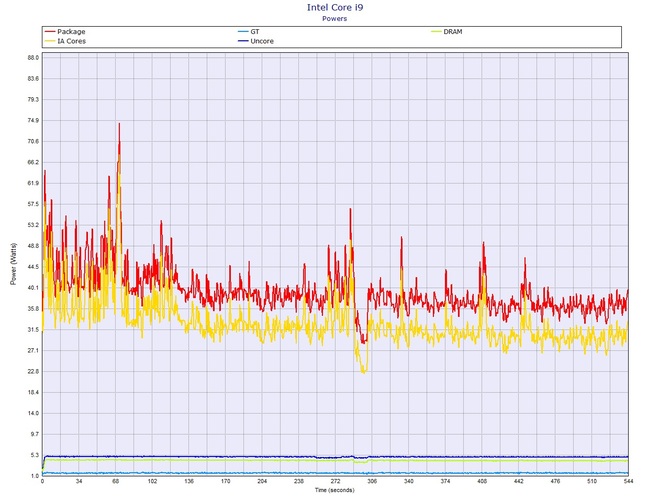
Task: Click the 74.9 power axis value
Action: point(34,120)
